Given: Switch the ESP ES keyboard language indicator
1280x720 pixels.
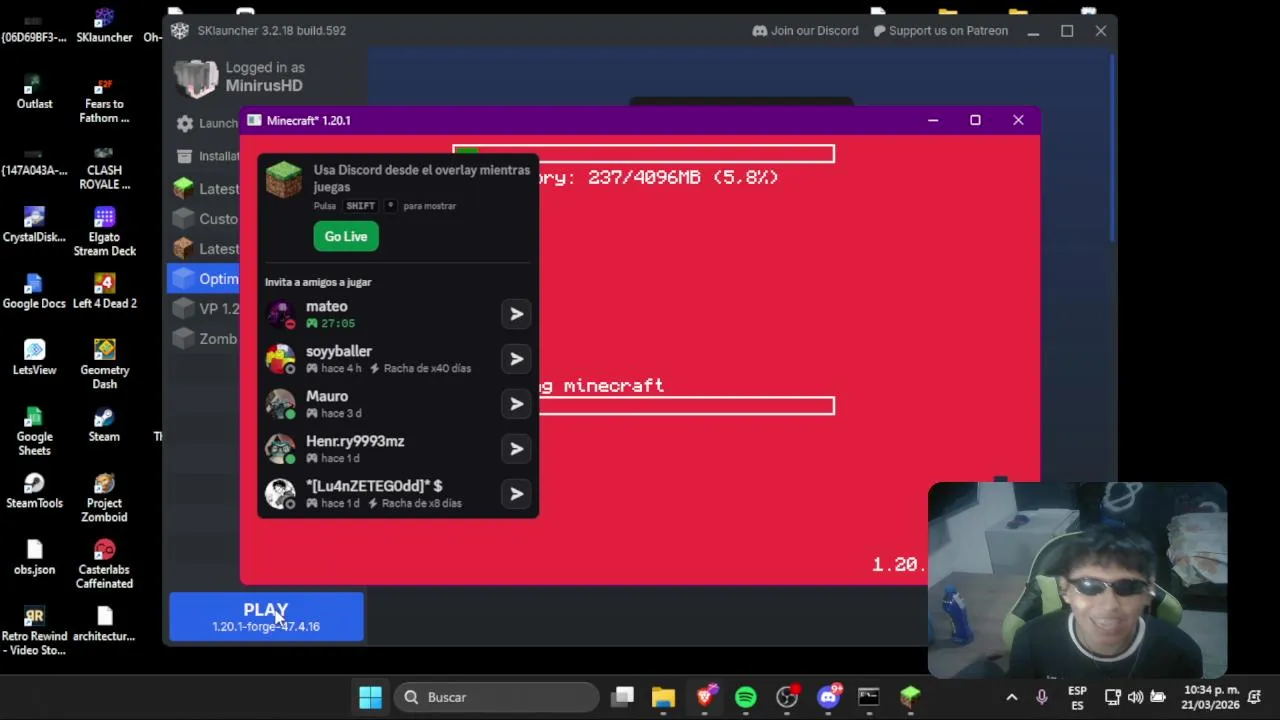Looking at the screenshot, I should [x=1077, y=697].
